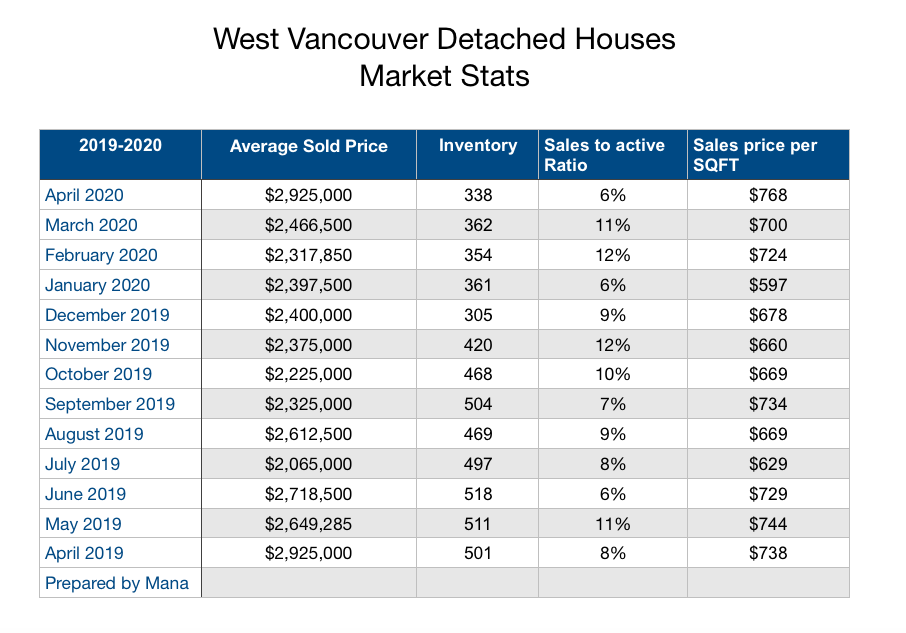
Task: Select the July 2019 price per SQFT $629
Action: click(768, 464)
